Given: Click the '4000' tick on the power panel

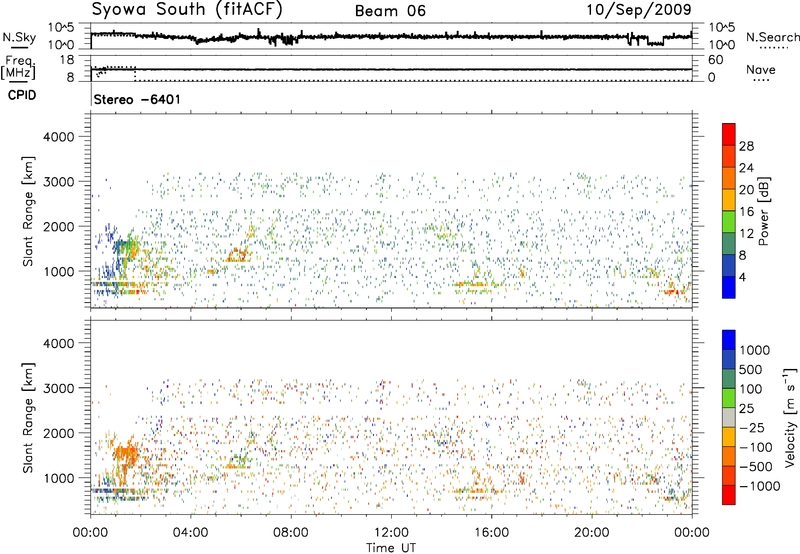Looking at the screenshot, I should [x=58, y=137].
